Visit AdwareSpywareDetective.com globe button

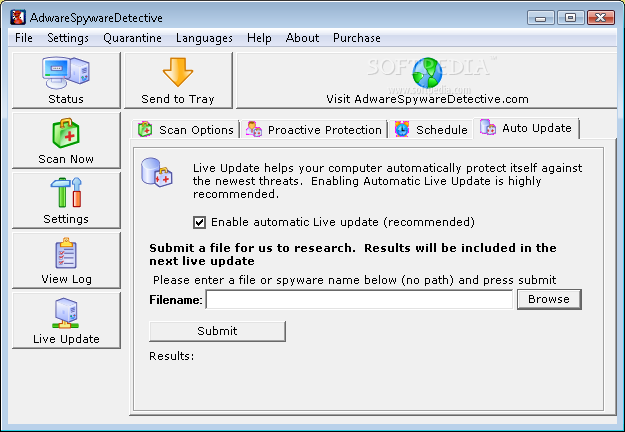click(x=426, y=80)
